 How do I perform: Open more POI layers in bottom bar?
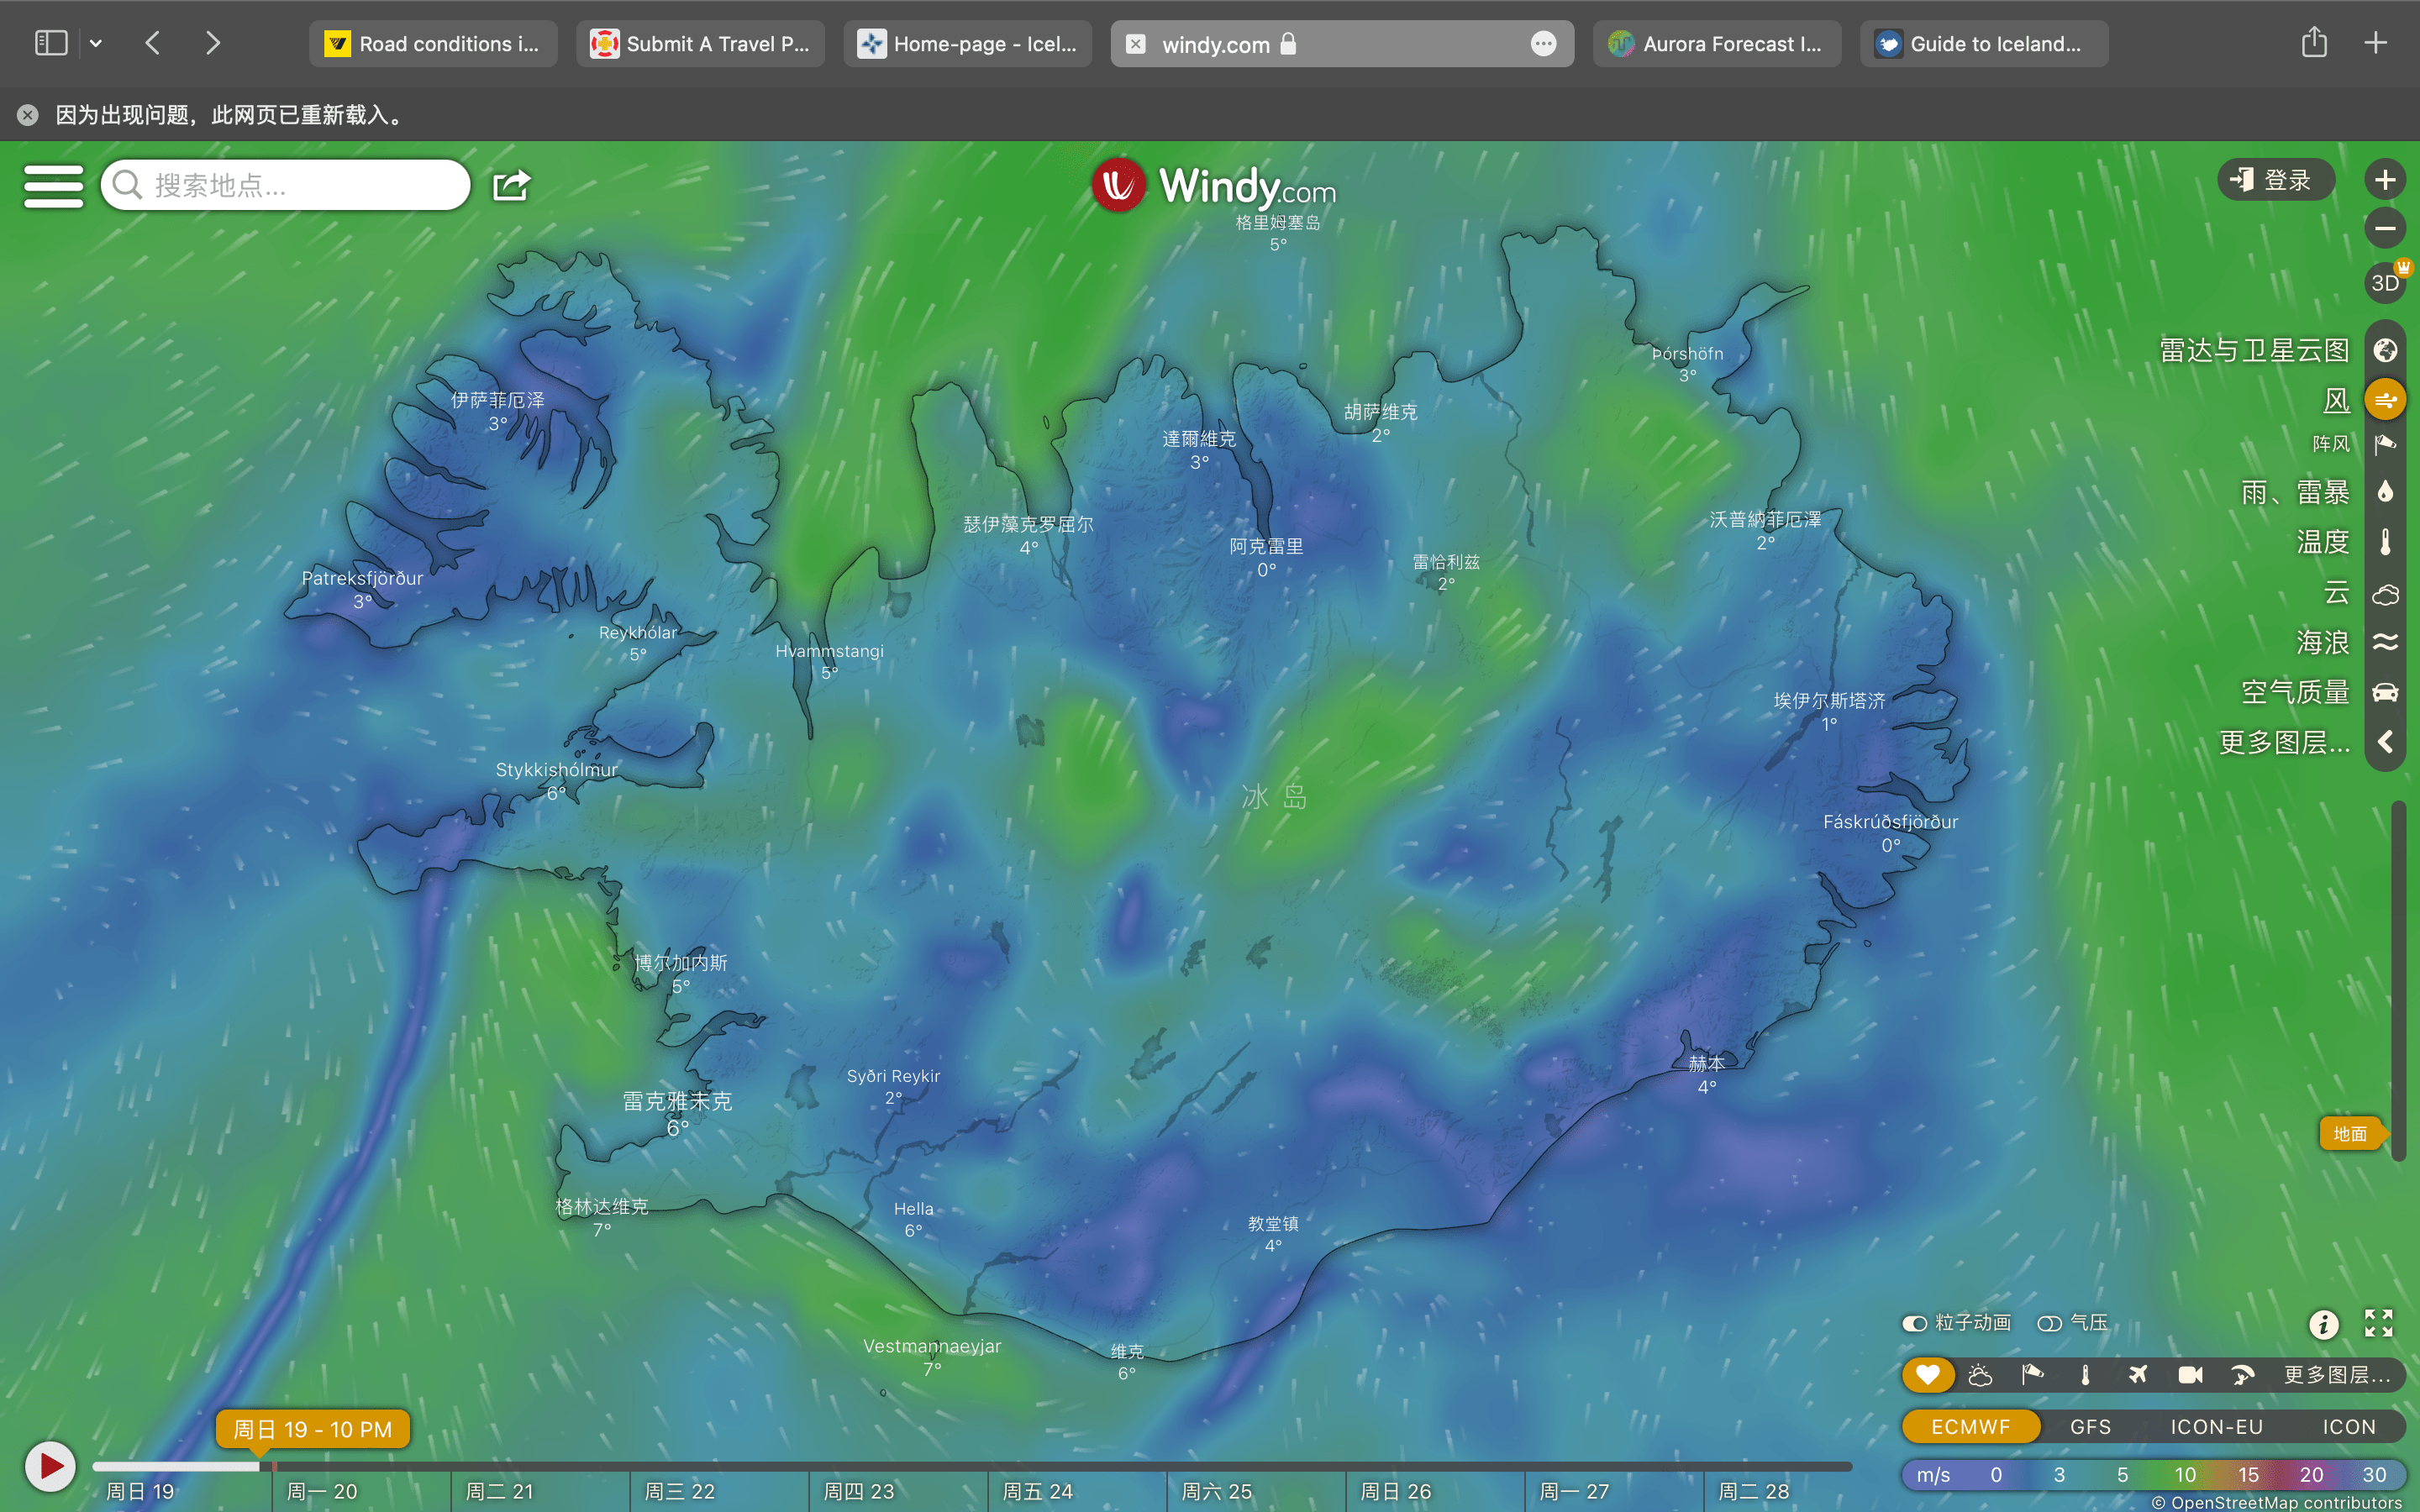[x=2337, y=1375]
